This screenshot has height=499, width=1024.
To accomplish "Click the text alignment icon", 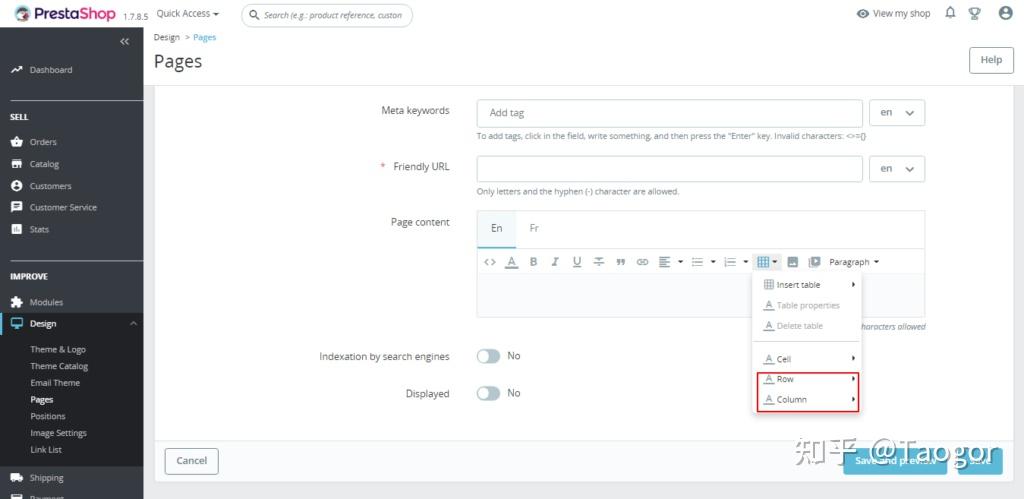I will pyautogui.click(x=664, y=262).
